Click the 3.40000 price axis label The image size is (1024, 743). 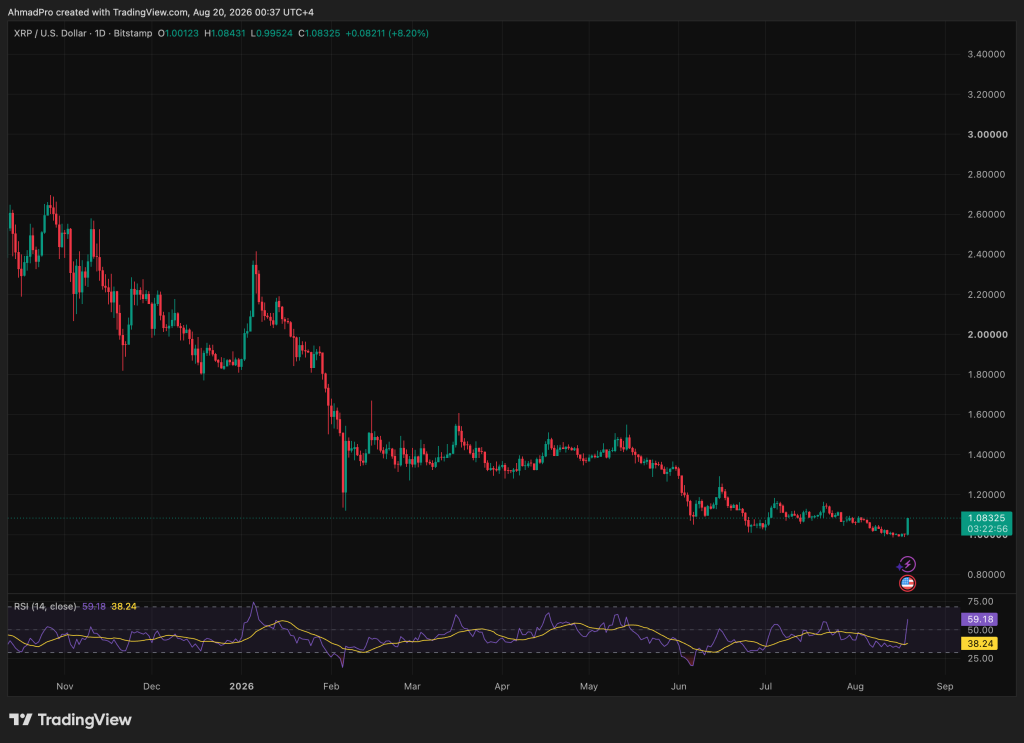986,54
